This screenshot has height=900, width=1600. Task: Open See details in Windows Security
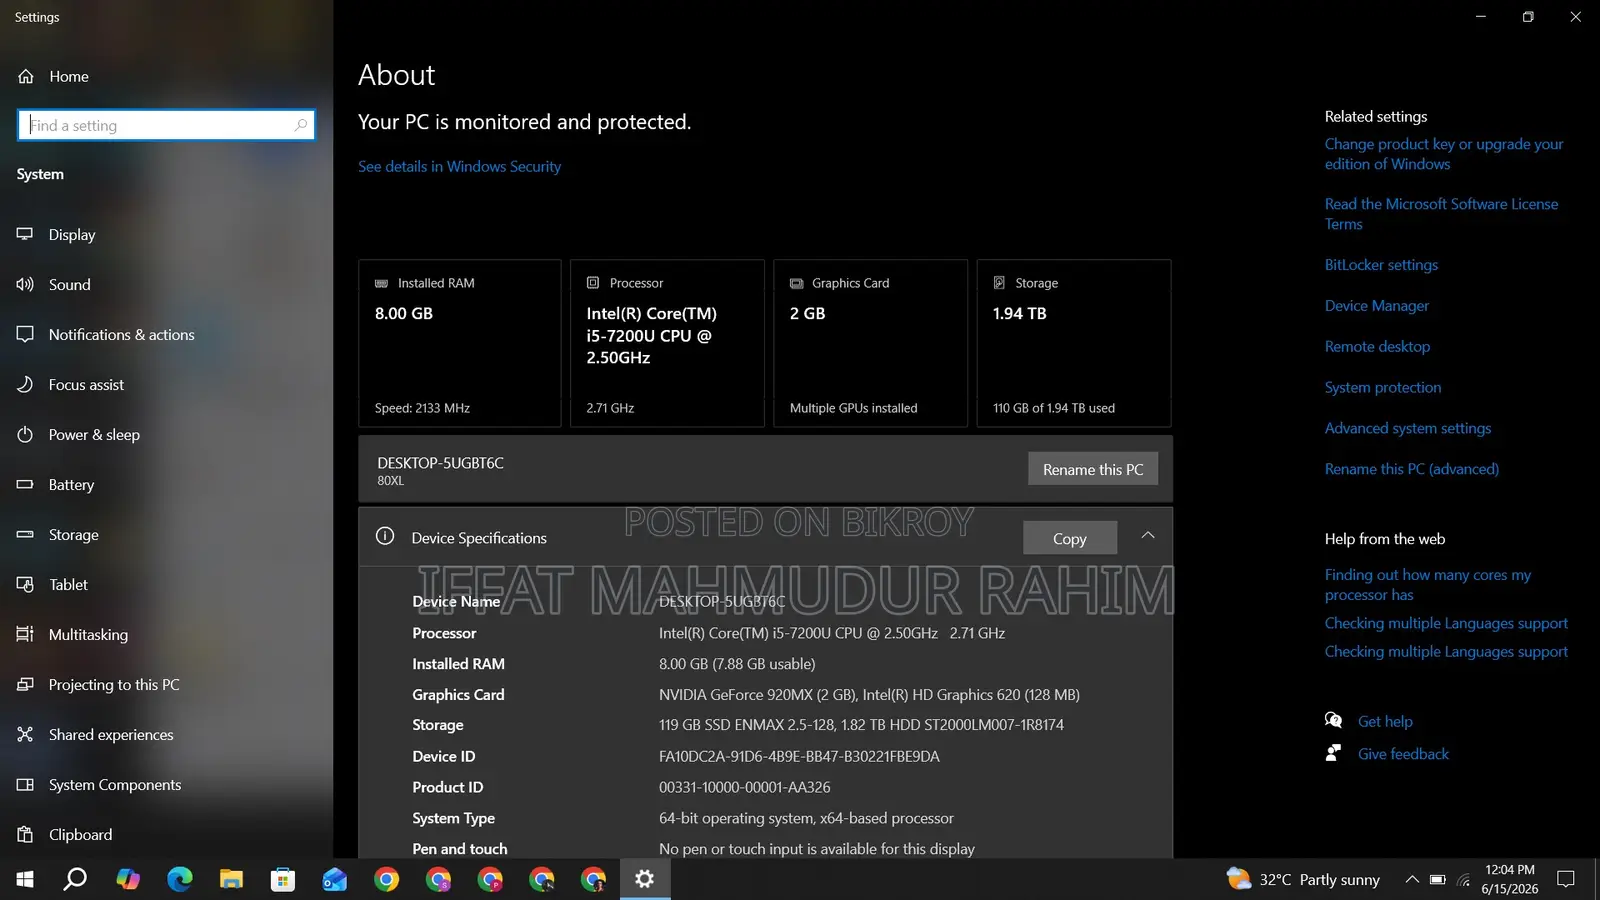(459, 166)
